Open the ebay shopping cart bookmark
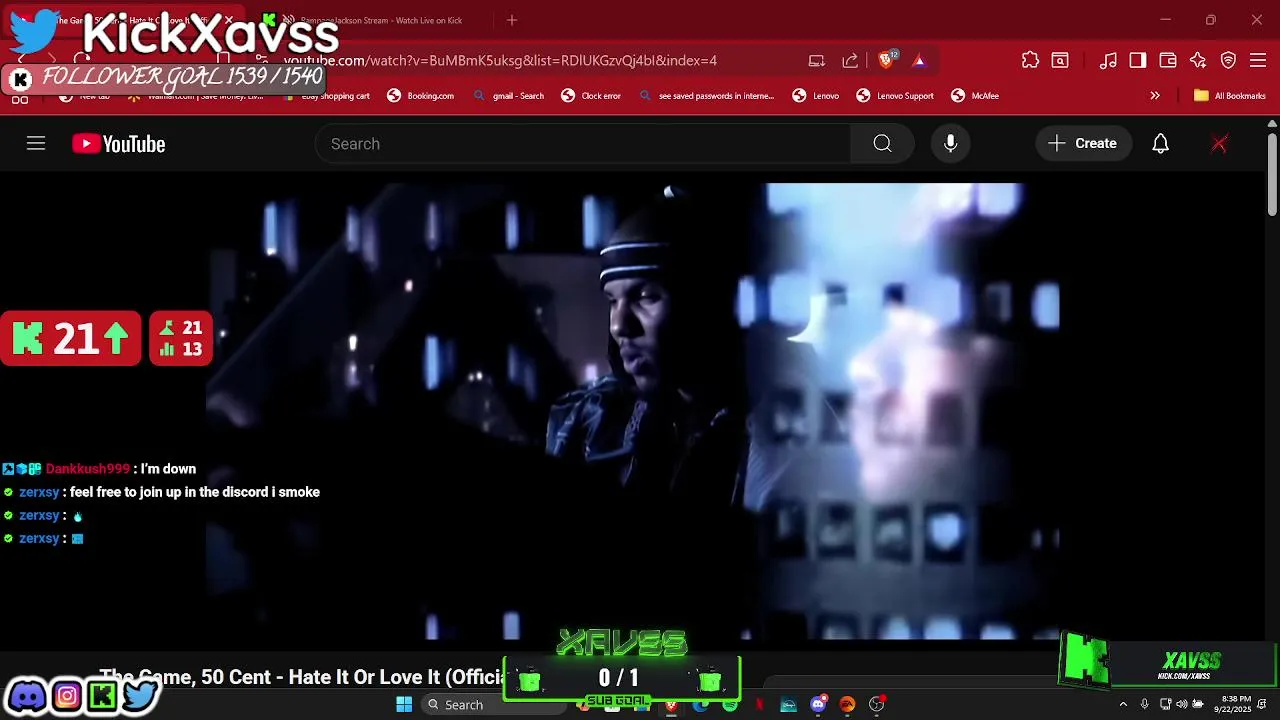The image size is (1280, 720). (327, 96)
